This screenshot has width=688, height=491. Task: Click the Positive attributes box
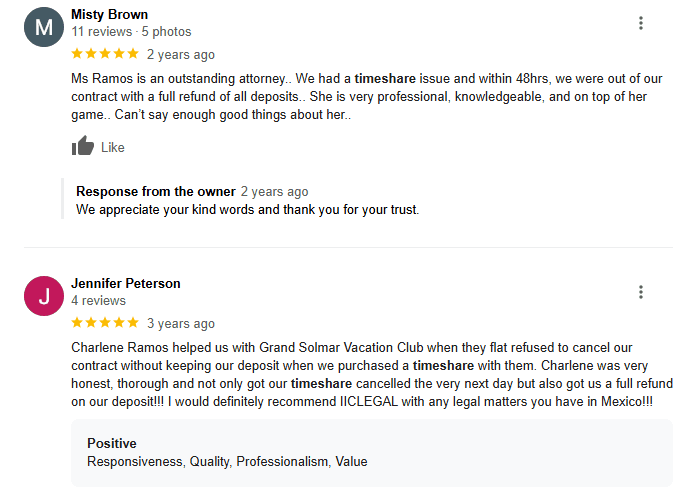pyautogui.click(x=372, y=452)
